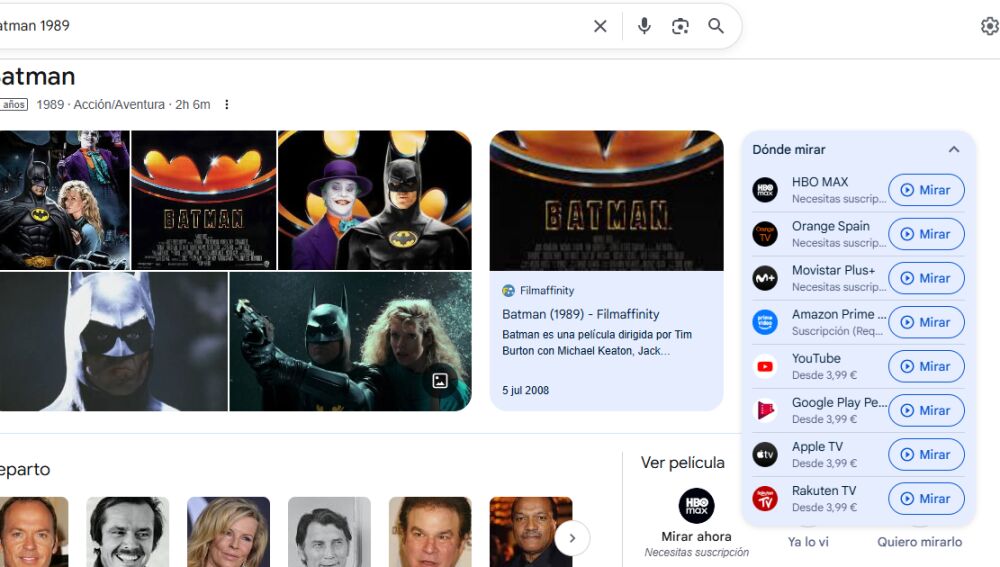Click Mirar button for YouTube

[926, 366]
